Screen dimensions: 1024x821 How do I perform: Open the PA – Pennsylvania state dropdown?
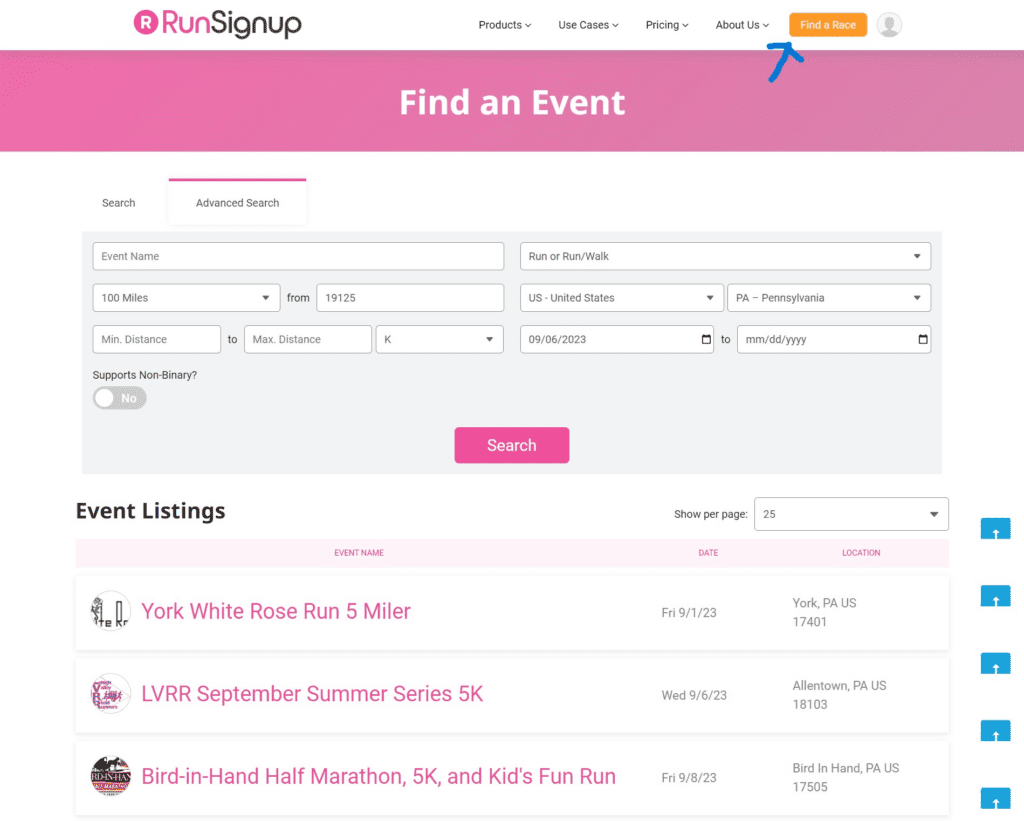pyautogui.click(x=829, y=298)
